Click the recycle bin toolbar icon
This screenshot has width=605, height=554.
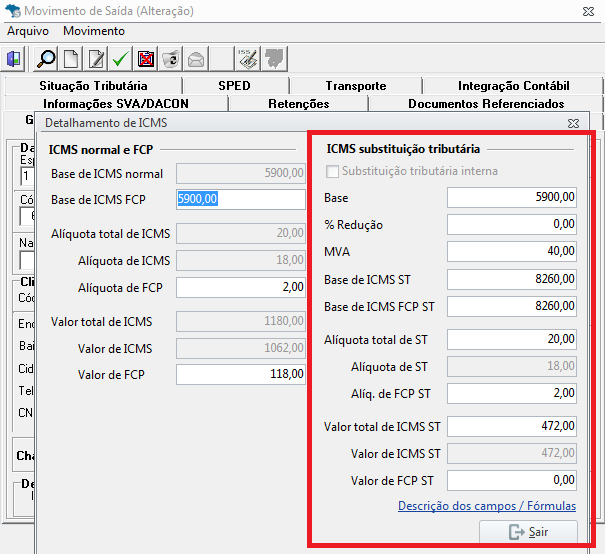[171, 59]
